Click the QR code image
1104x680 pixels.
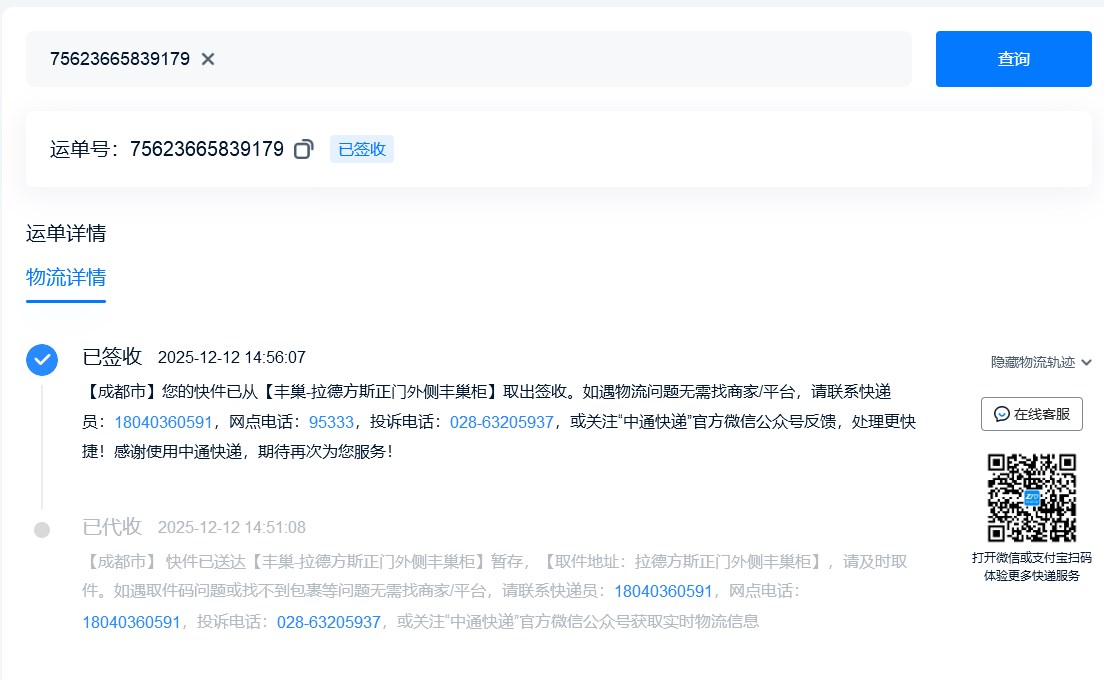coord(1031,497)
